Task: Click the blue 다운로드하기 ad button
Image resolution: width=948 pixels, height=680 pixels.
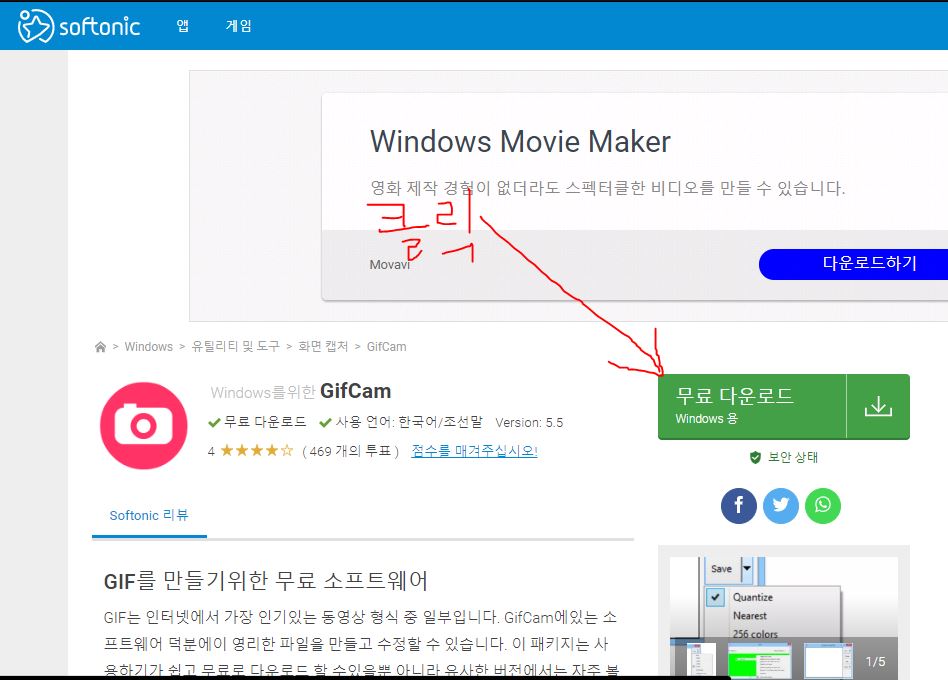Action: 853,264
